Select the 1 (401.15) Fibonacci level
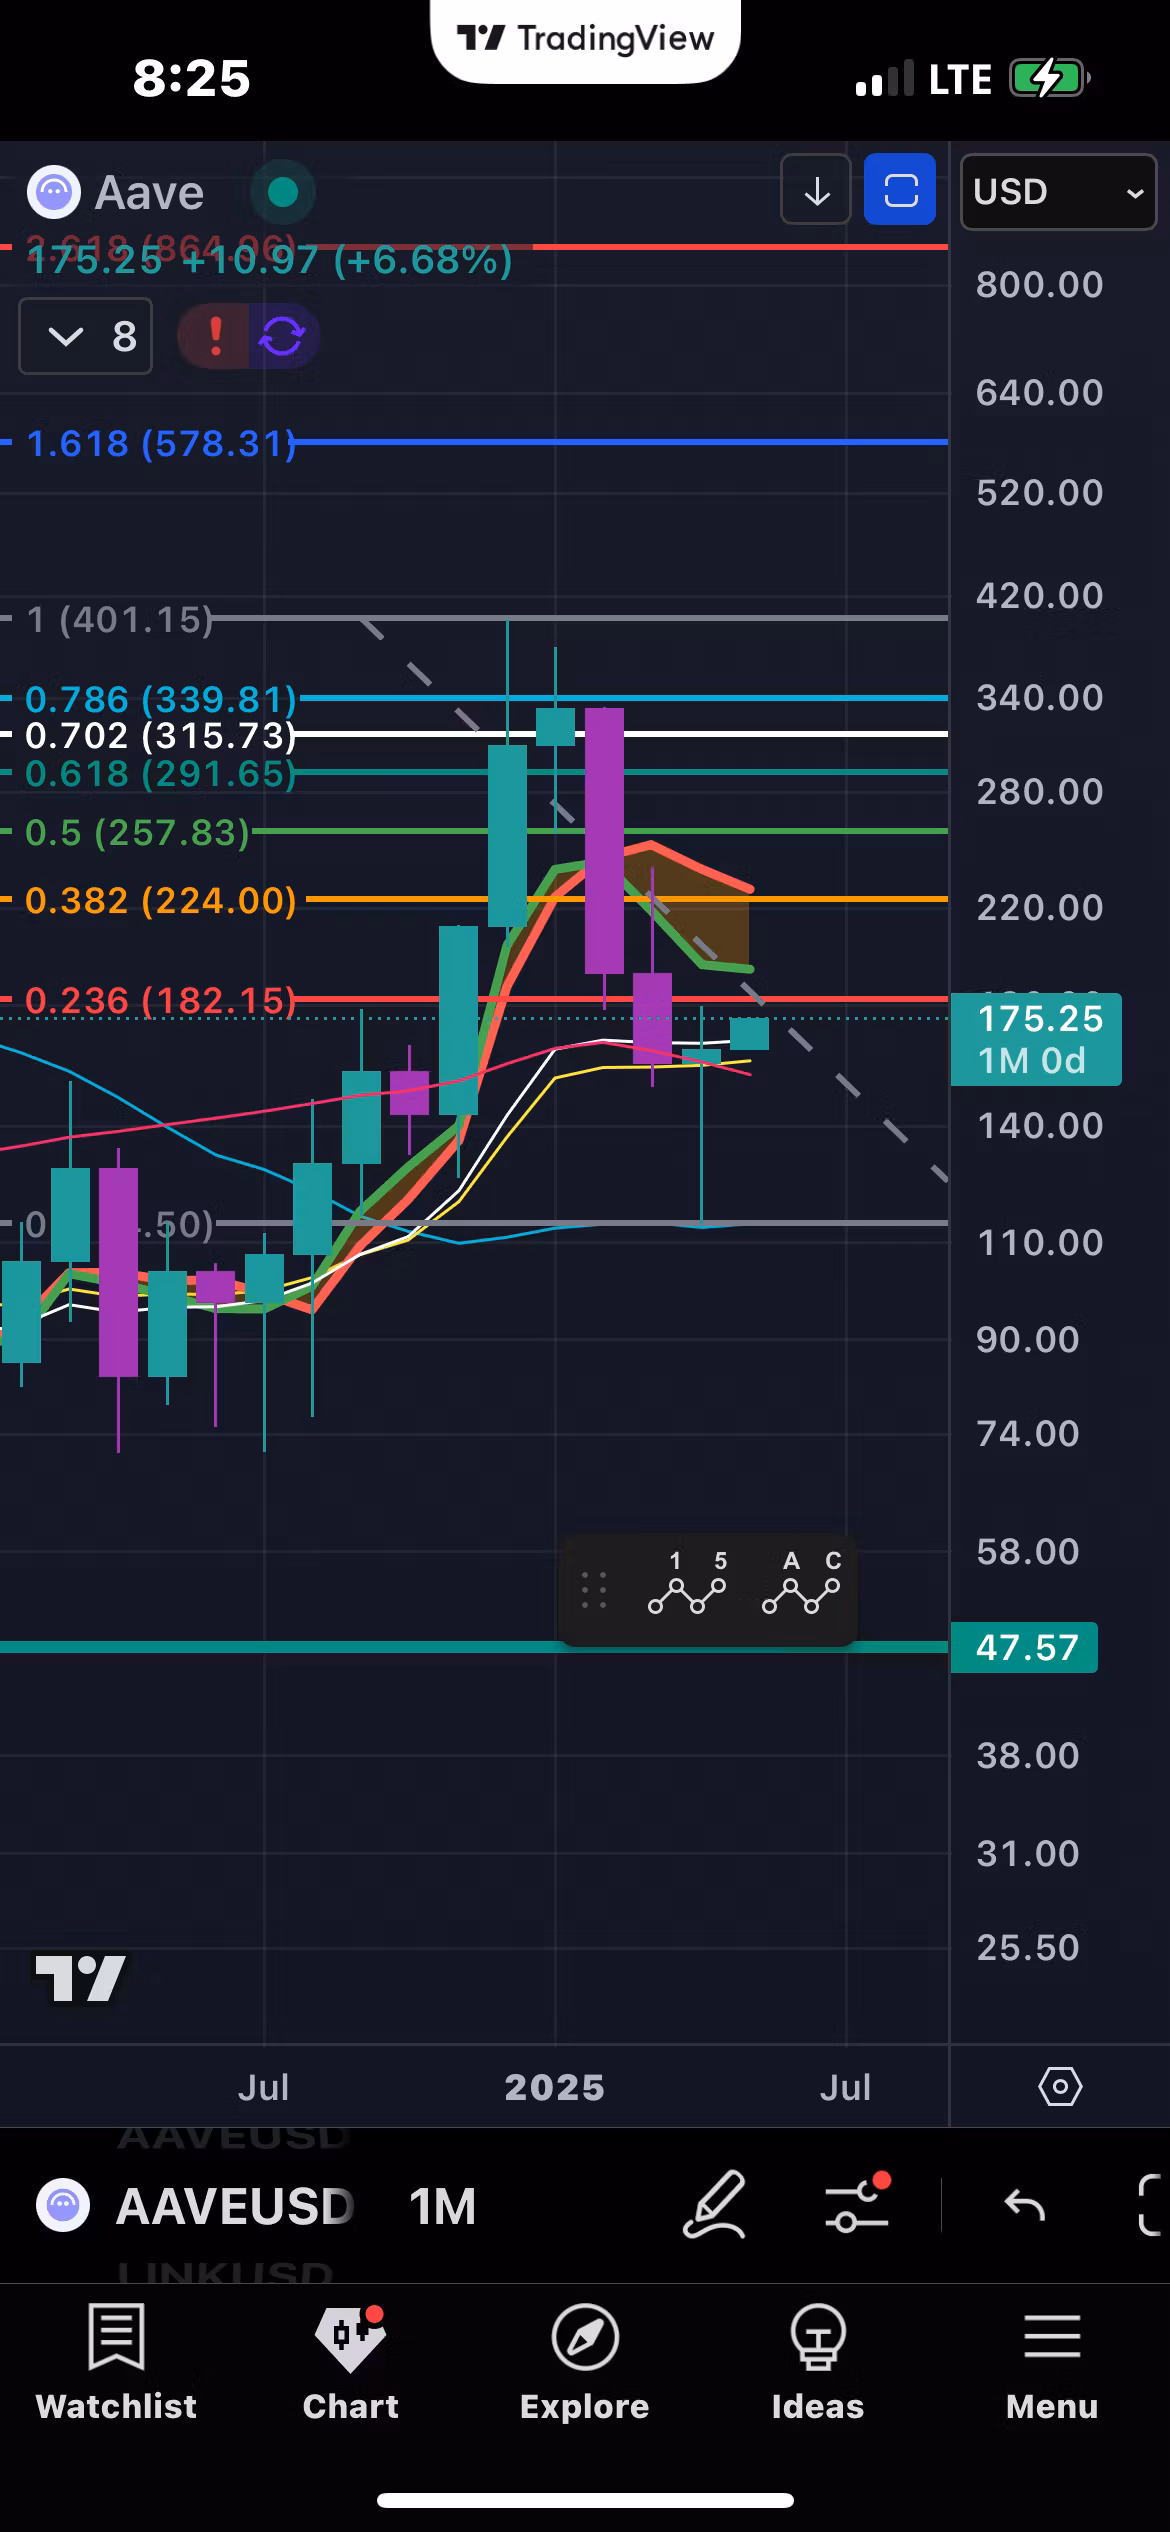Viewport: 1170px width, 2532px height. pyautogui.click(x=120, y=620)
